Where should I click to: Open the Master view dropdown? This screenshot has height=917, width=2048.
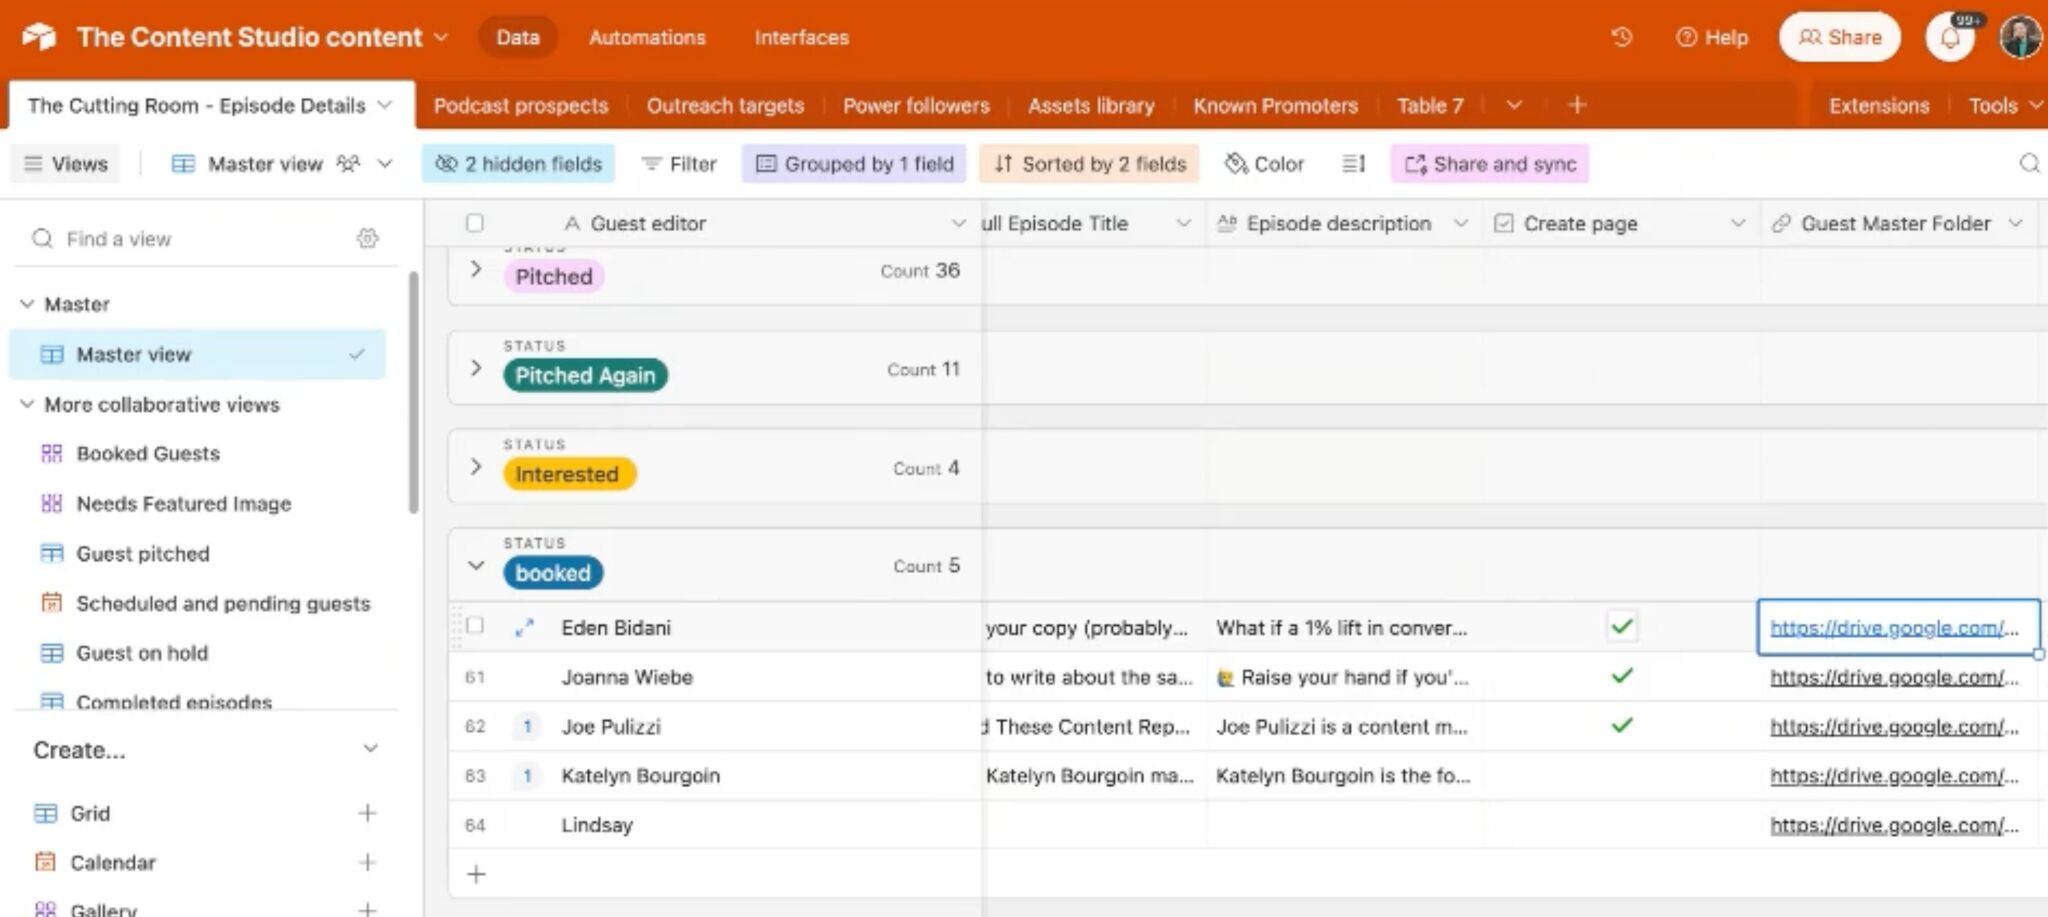[x=383, y=163]
